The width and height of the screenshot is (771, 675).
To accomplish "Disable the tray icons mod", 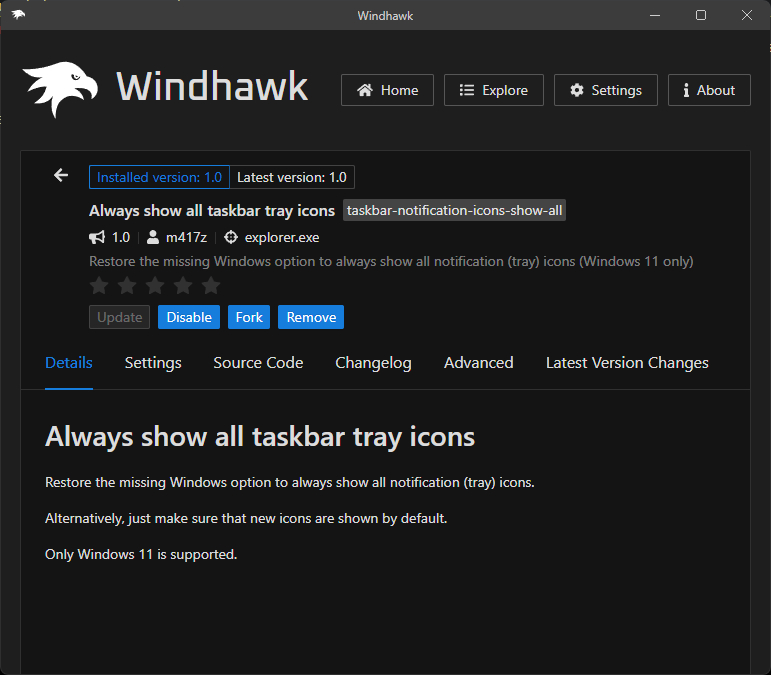I will pyautogui.click(x=189, y=317).
